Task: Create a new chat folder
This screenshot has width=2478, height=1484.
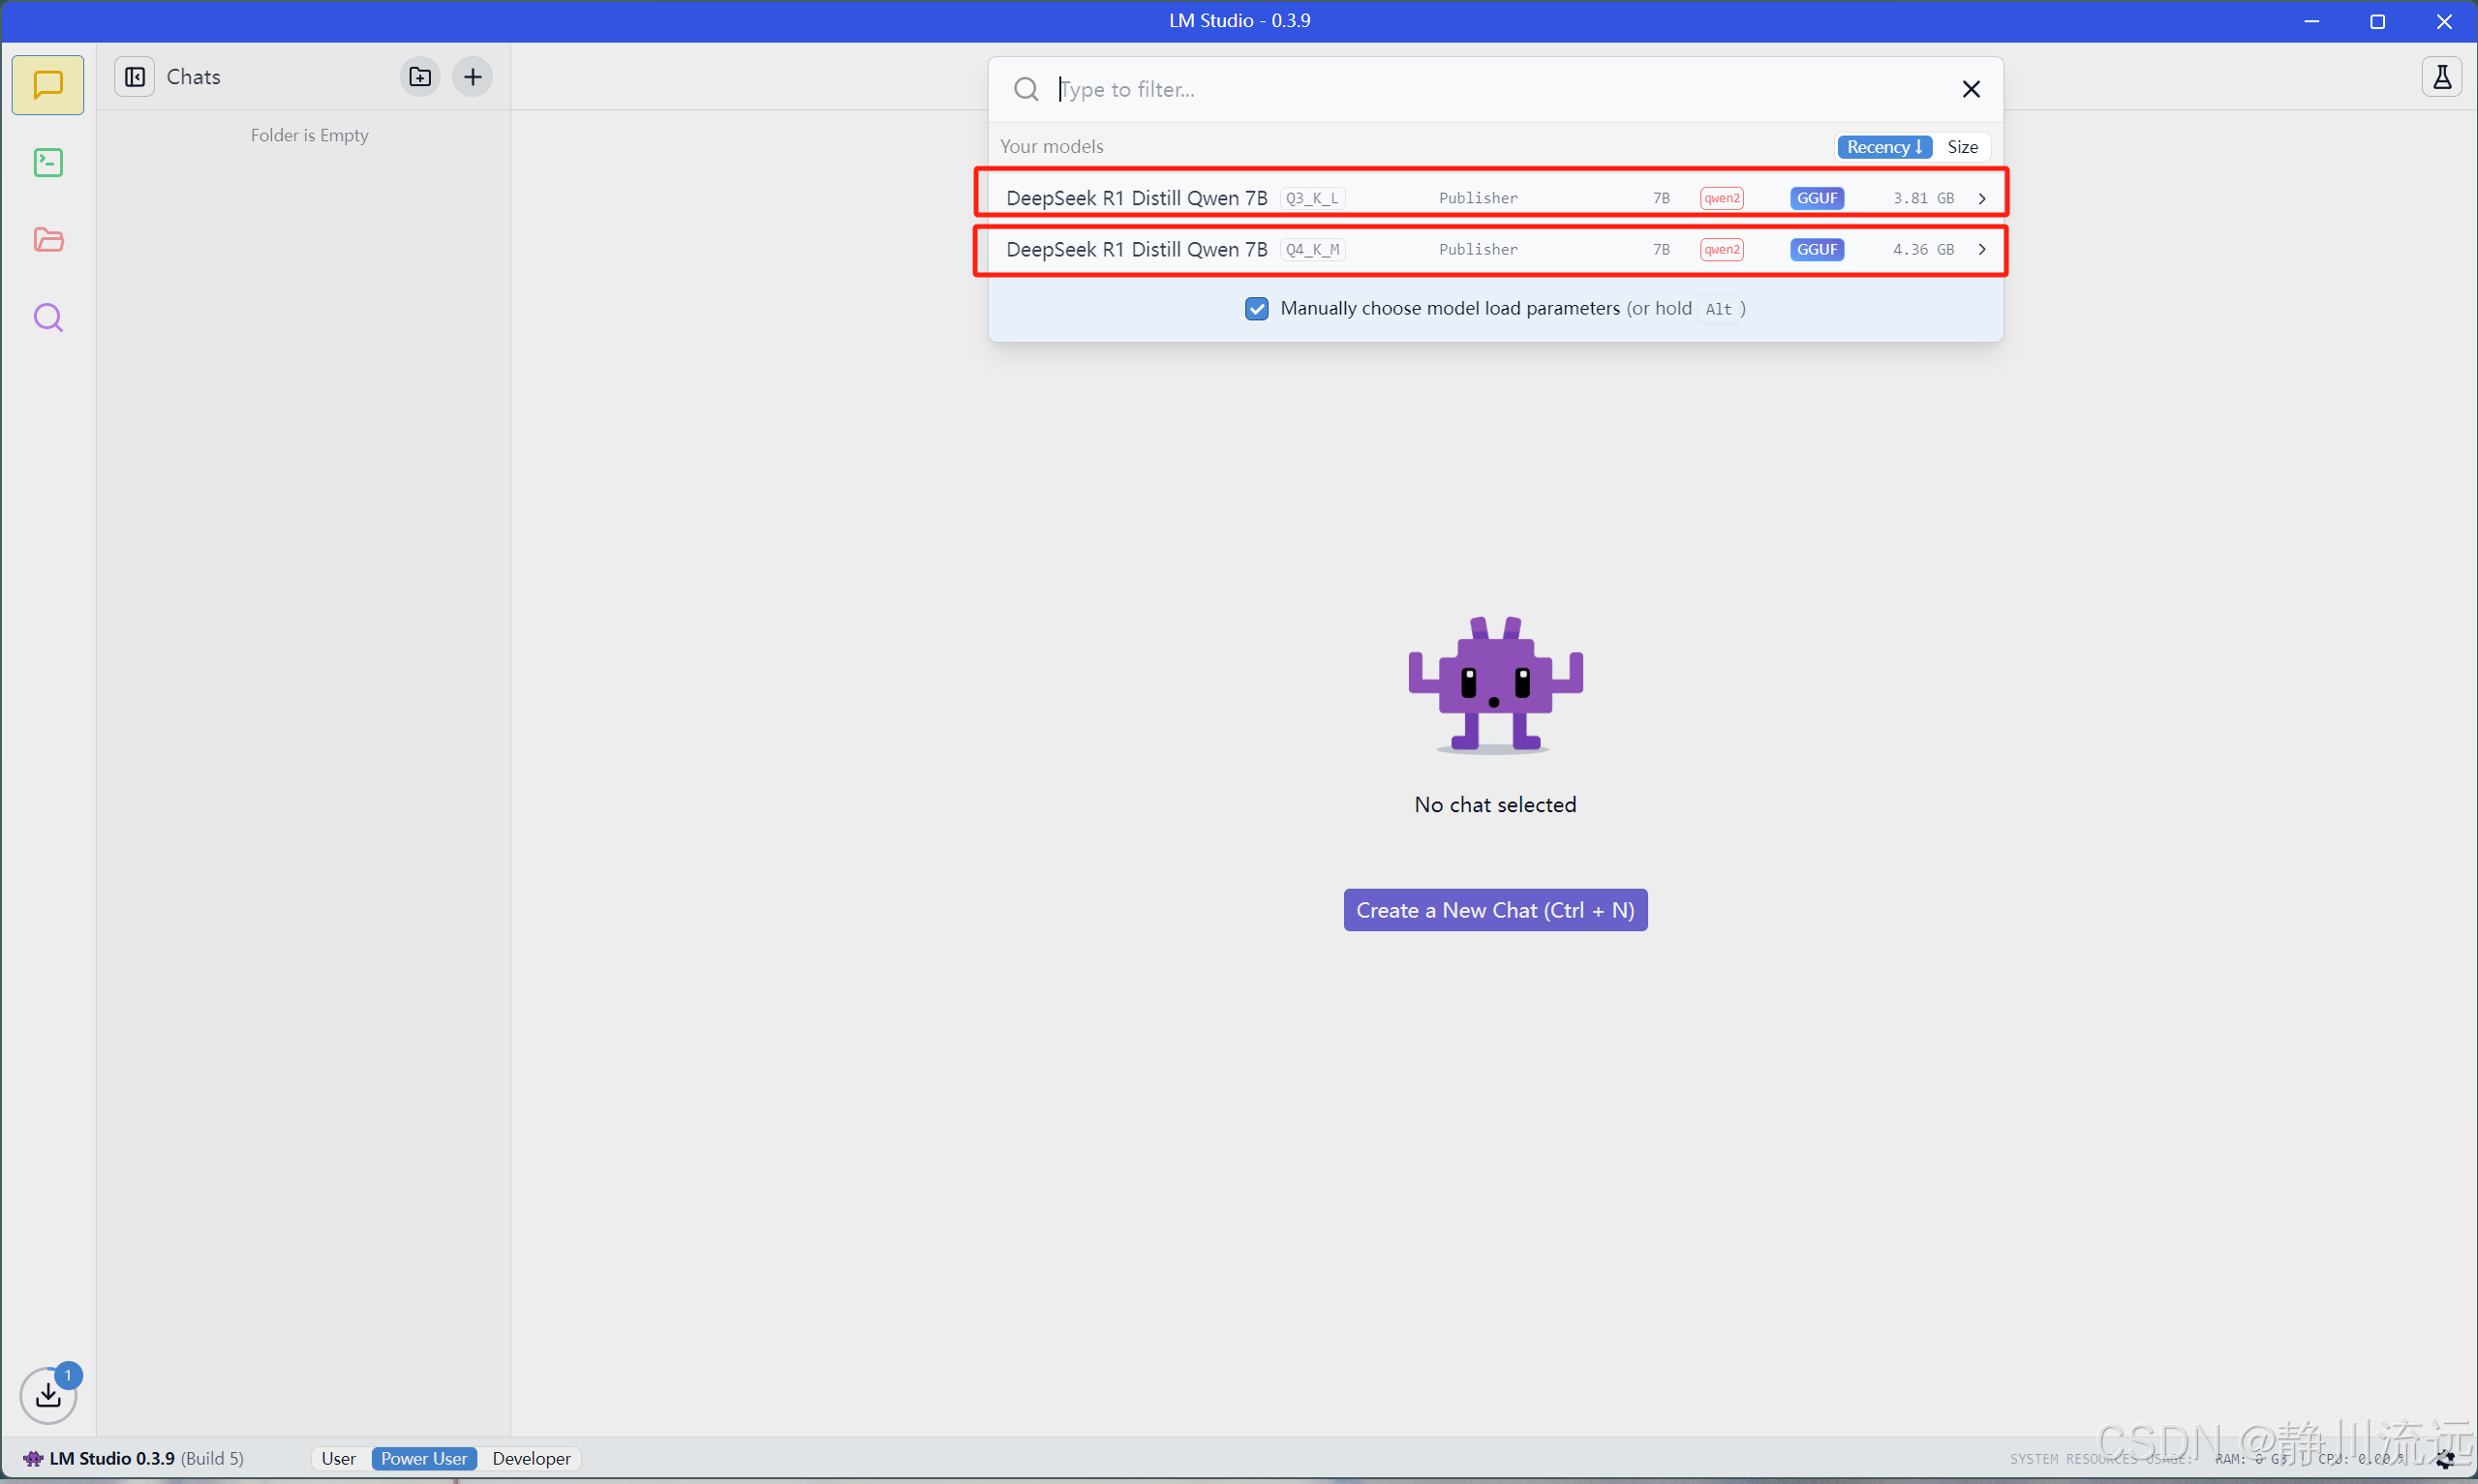Action: click(x=420, y=77)
